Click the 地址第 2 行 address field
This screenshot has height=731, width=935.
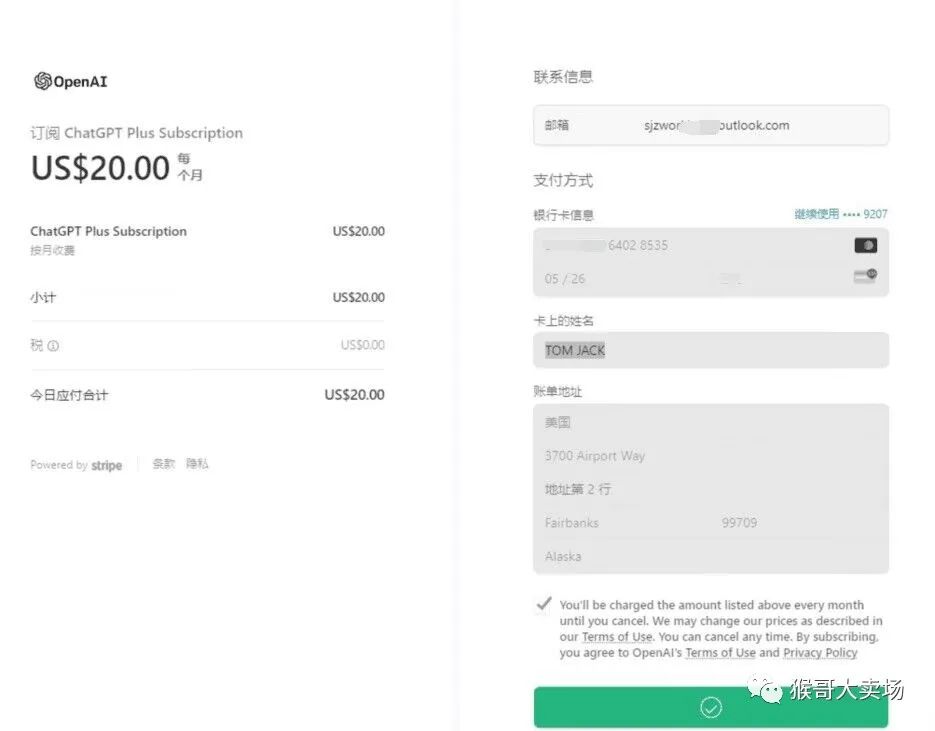711,489
